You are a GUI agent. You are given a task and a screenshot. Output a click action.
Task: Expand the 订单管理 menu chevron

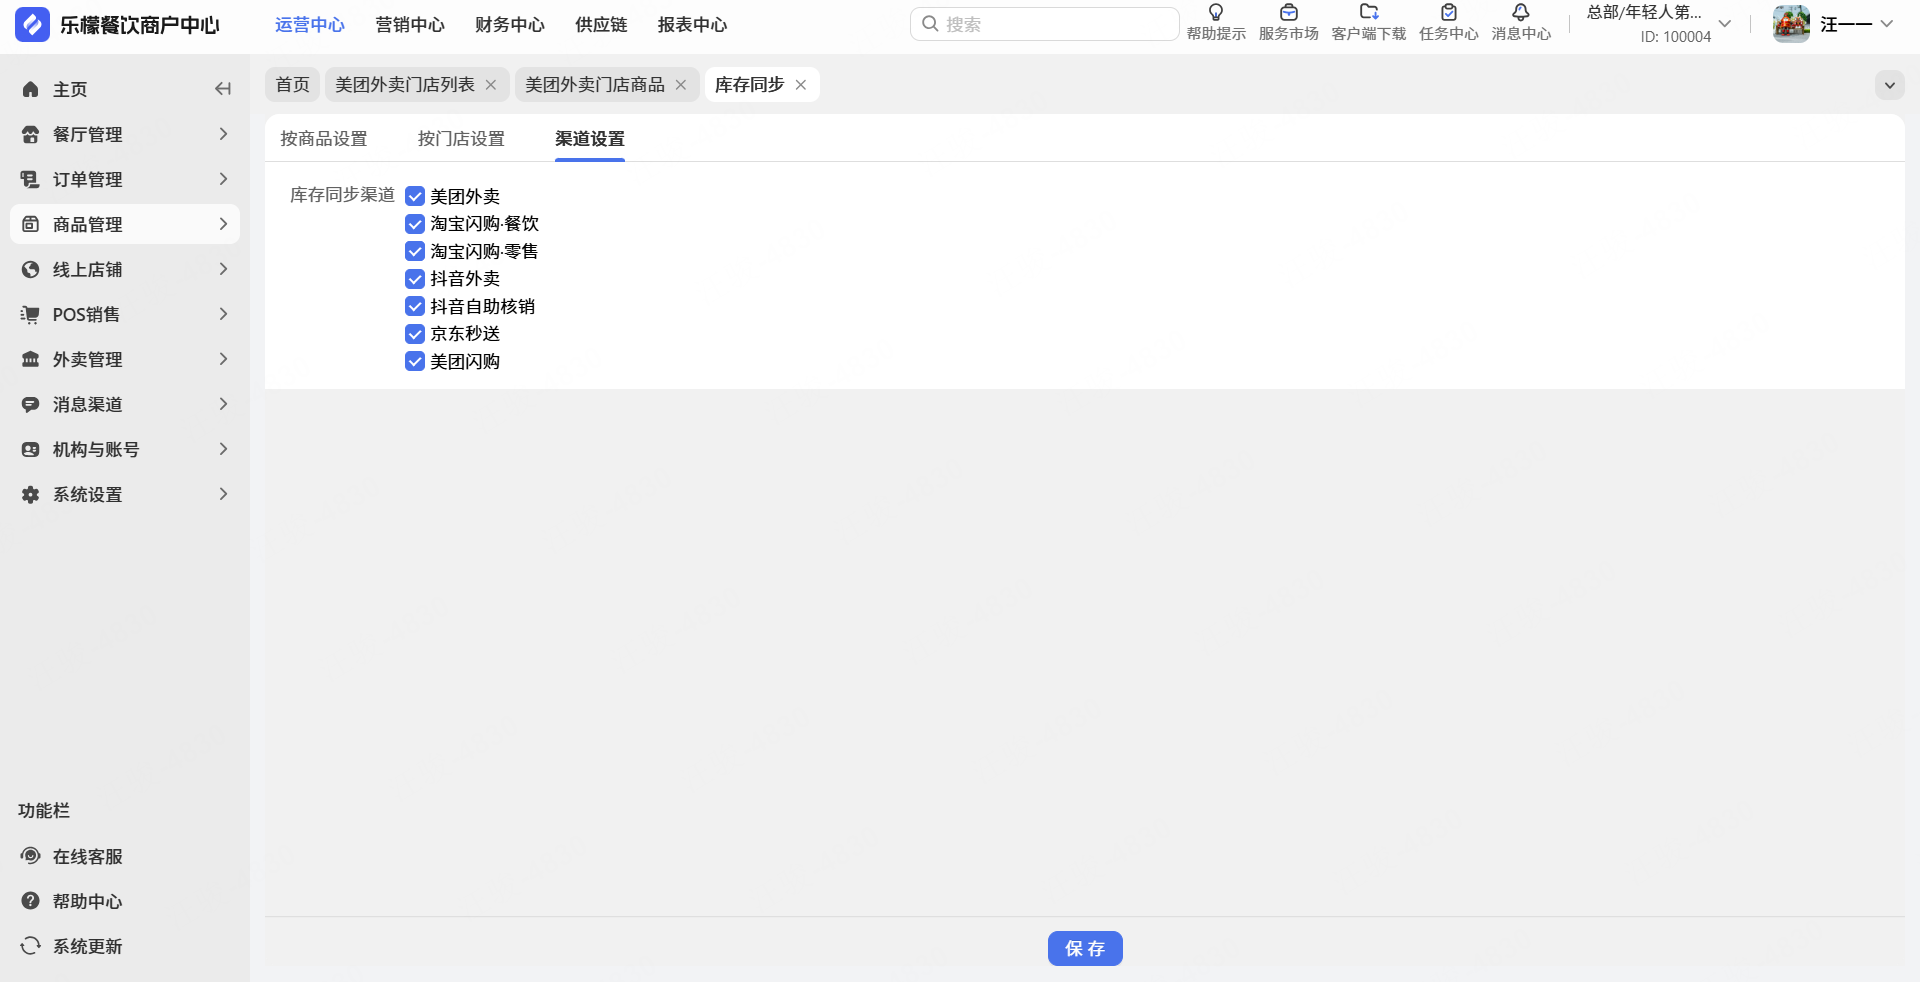[x=223, y=179]
